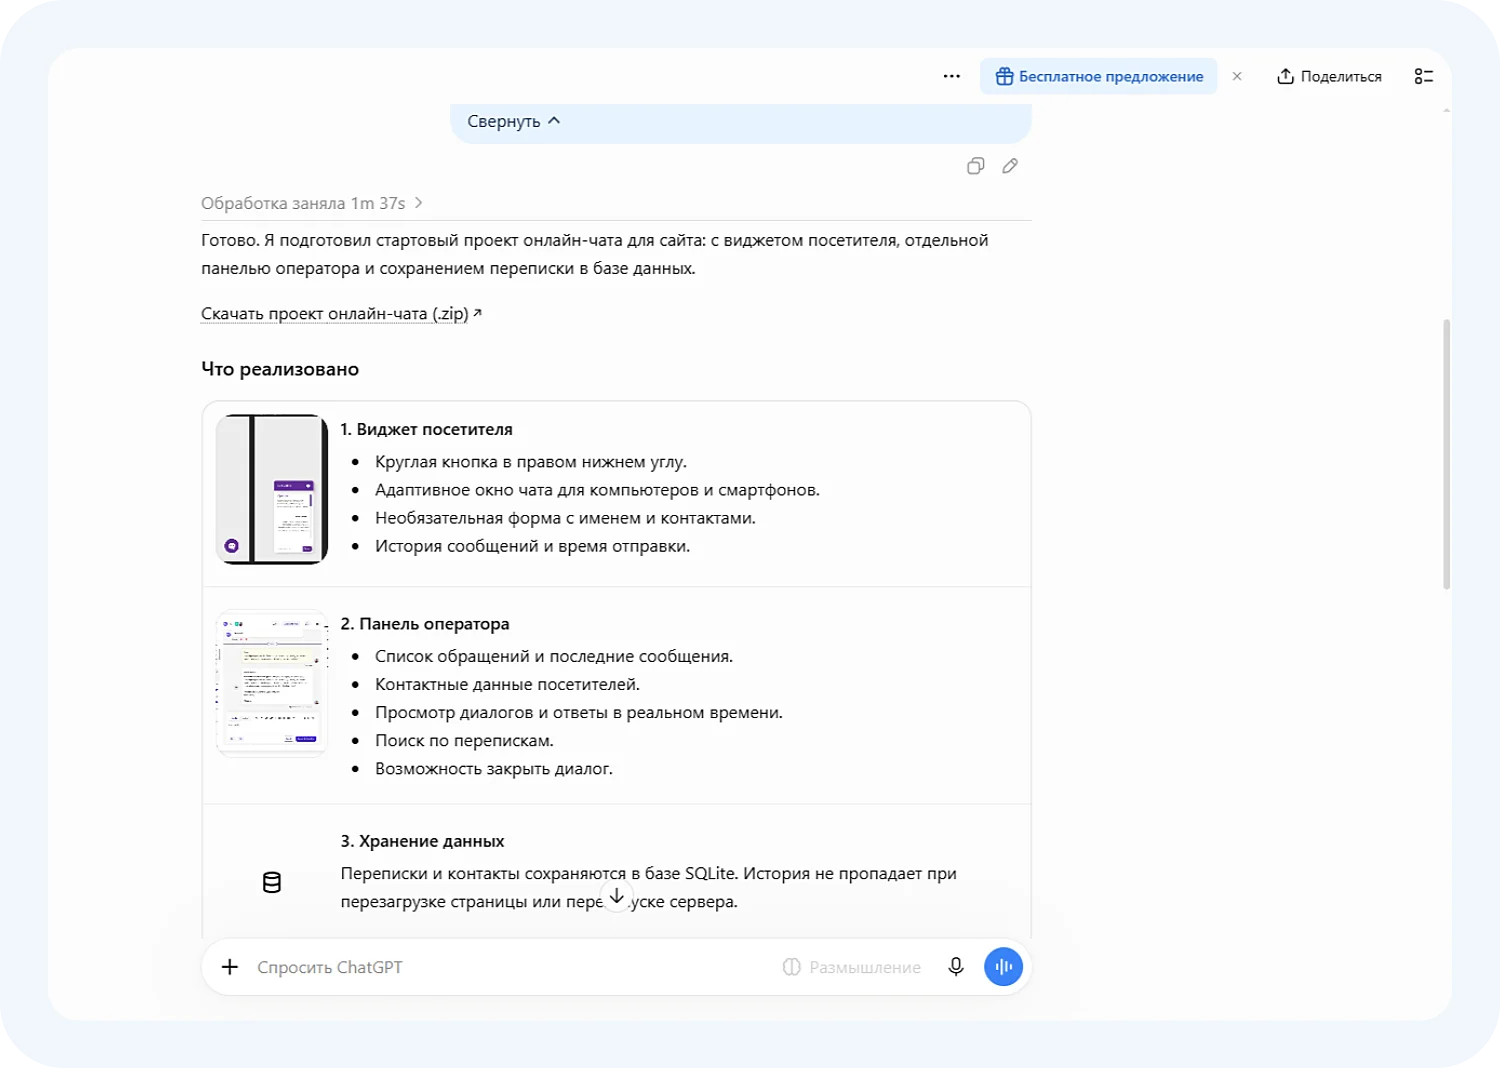This screenshot has height=1068, width=1500.
Task: Expand the Обработка заняла 1m 37s details
Action: (x=312, y=203)
